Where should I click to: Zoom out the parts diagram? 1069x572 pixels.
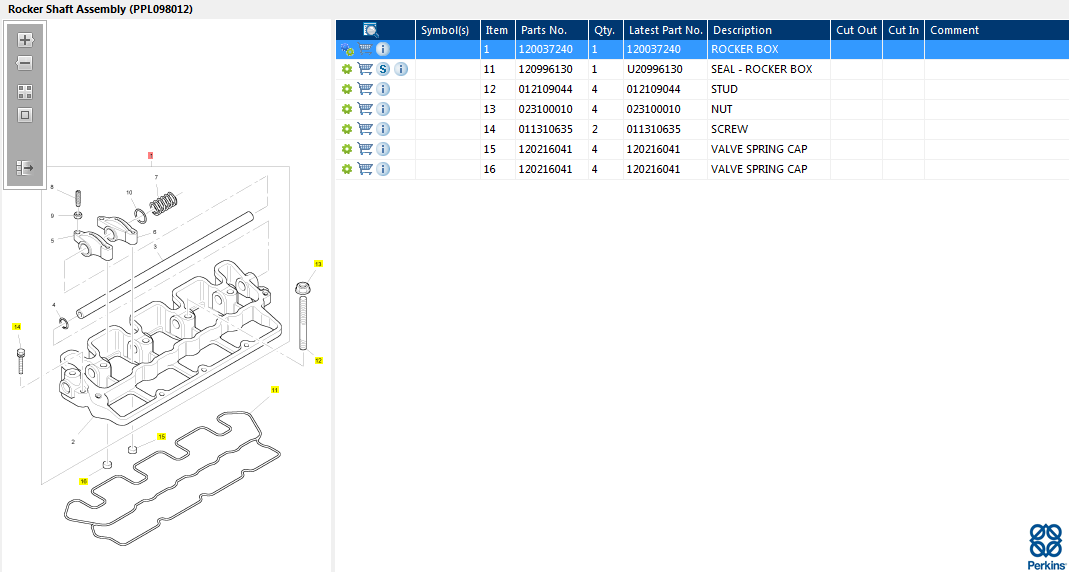pos(25,63)
